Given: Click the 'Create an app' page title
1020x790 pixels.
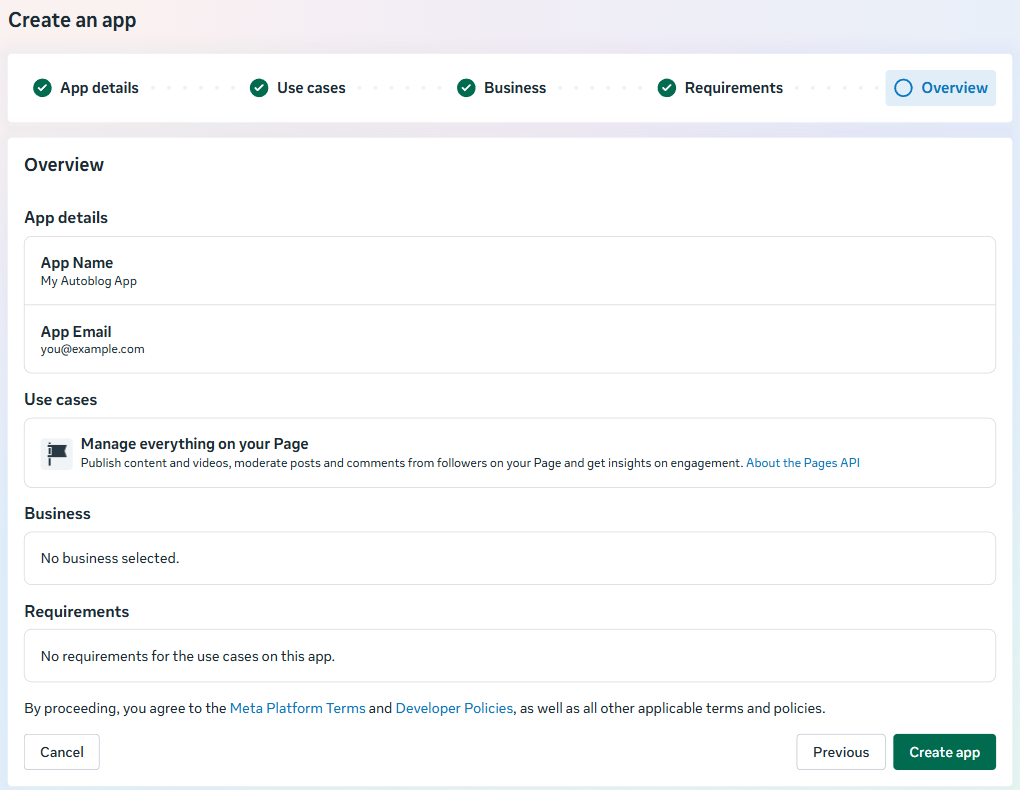Looking at the screenshot, I should point(72,20).
